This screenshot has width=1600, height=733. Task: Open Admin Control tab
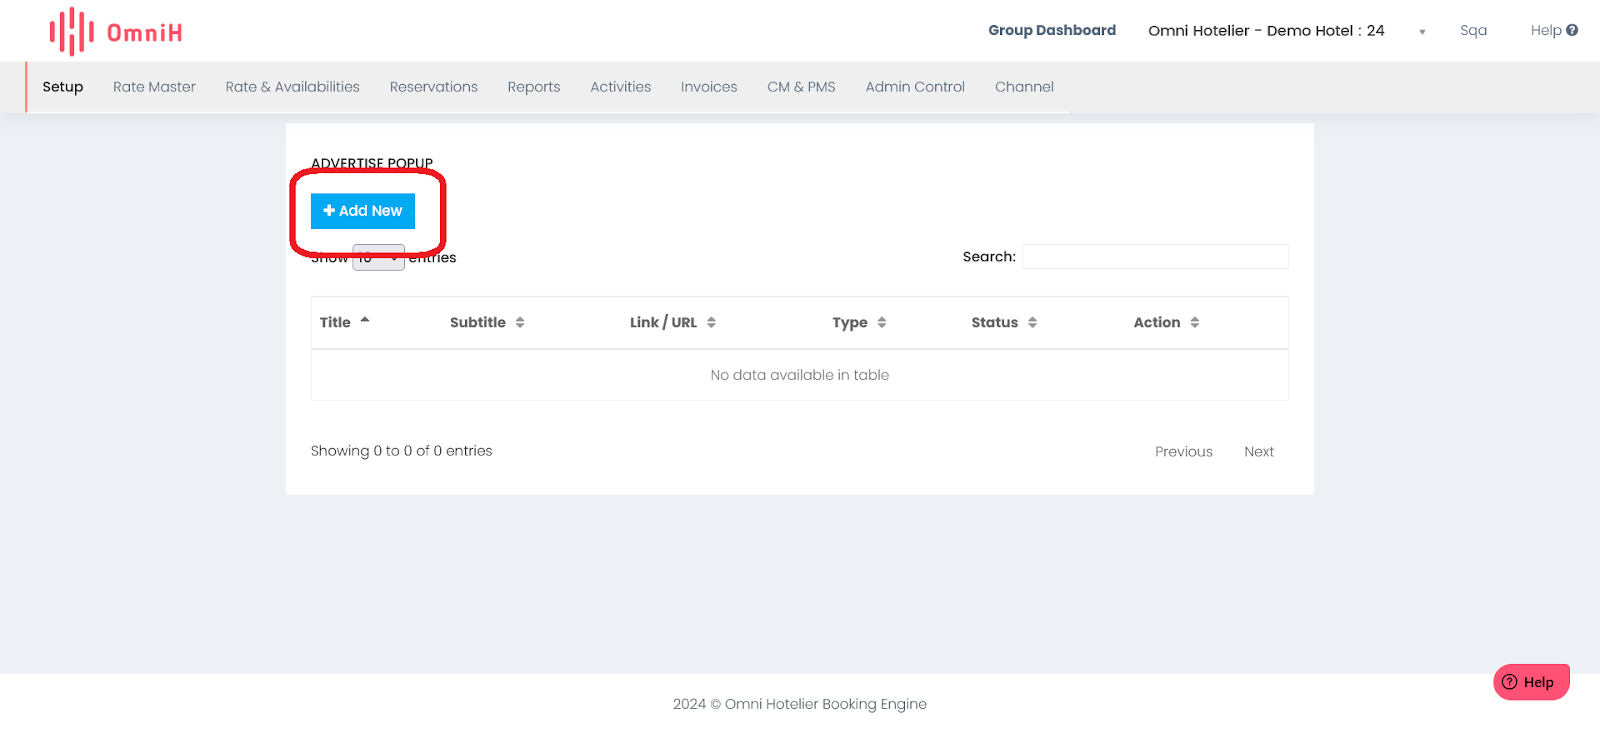coord(915,87)
